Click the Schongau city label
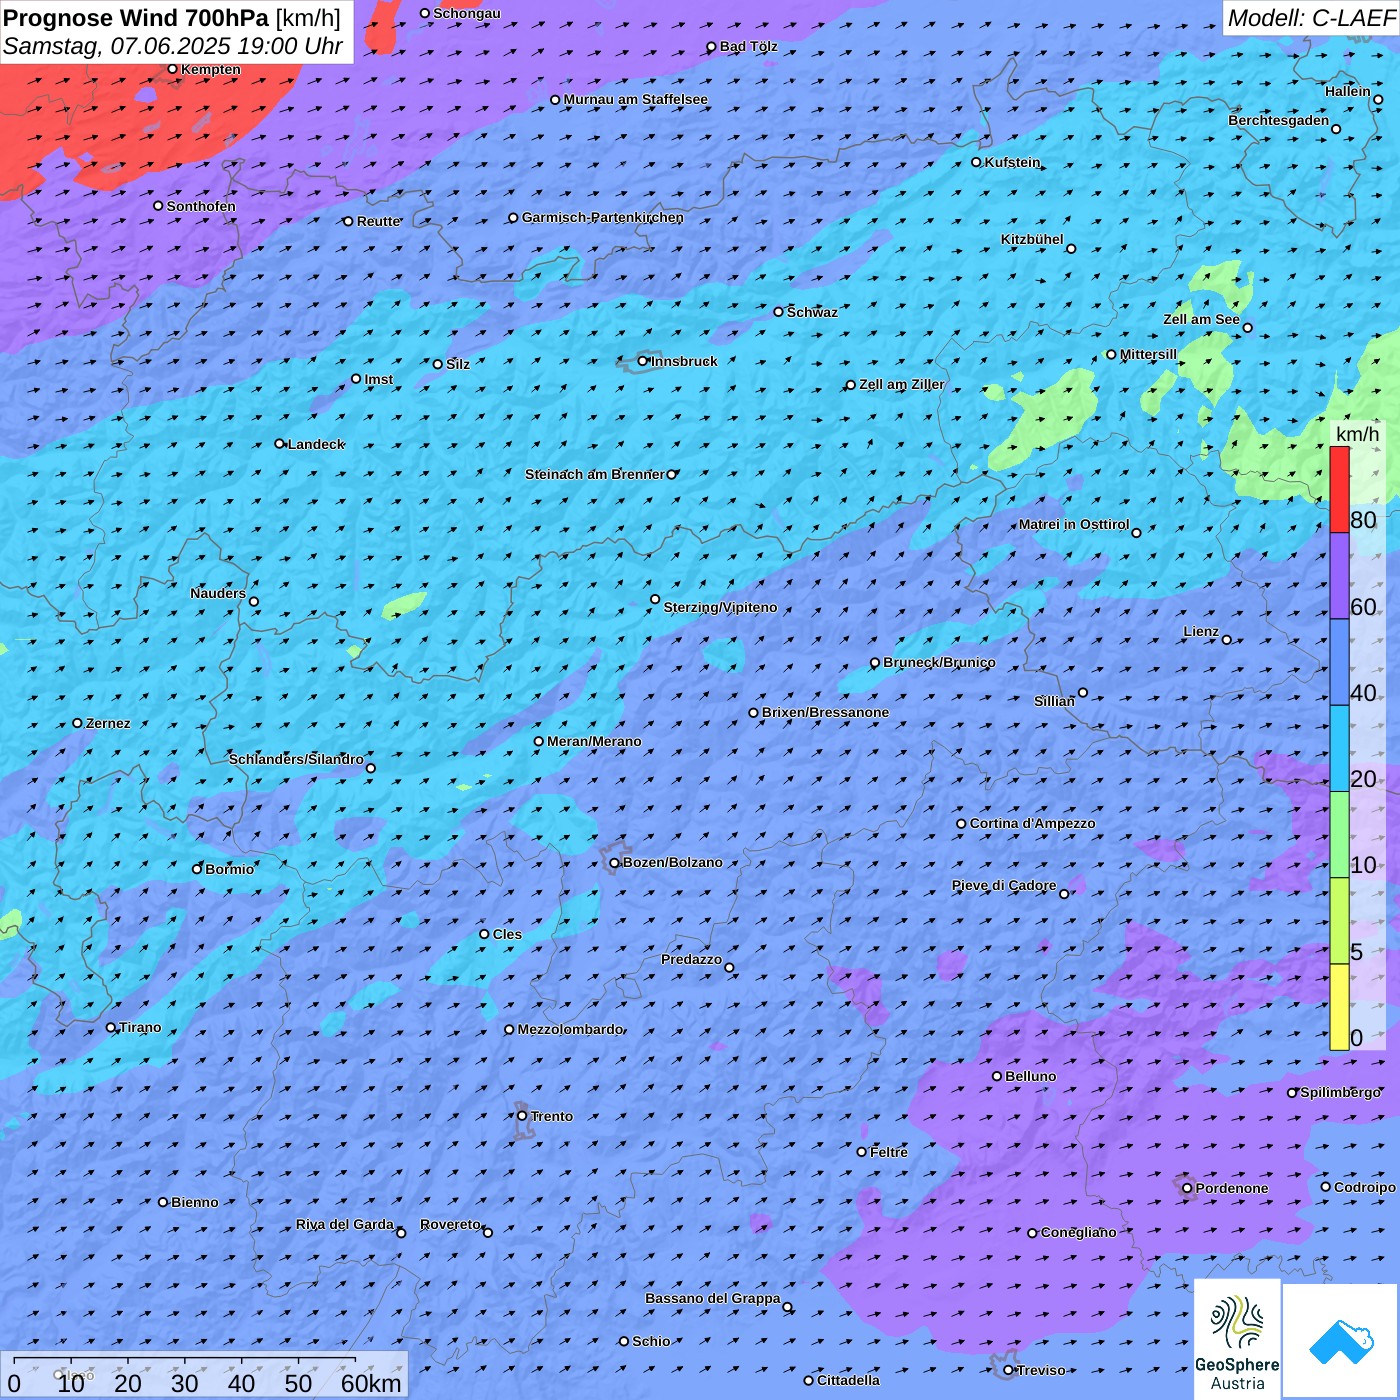Viewport: 1400px width, 1400px height. [467, 13]
